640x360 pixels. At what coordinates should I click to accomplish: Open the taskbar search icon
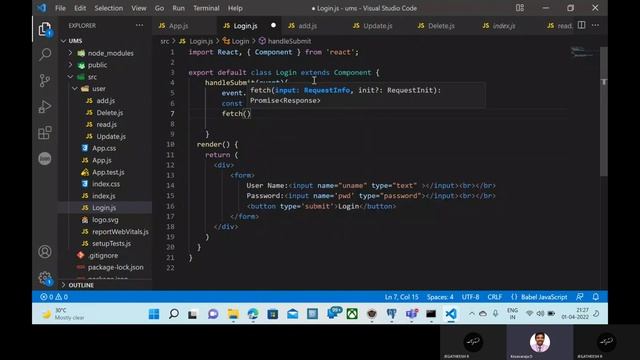pos(174,314)
